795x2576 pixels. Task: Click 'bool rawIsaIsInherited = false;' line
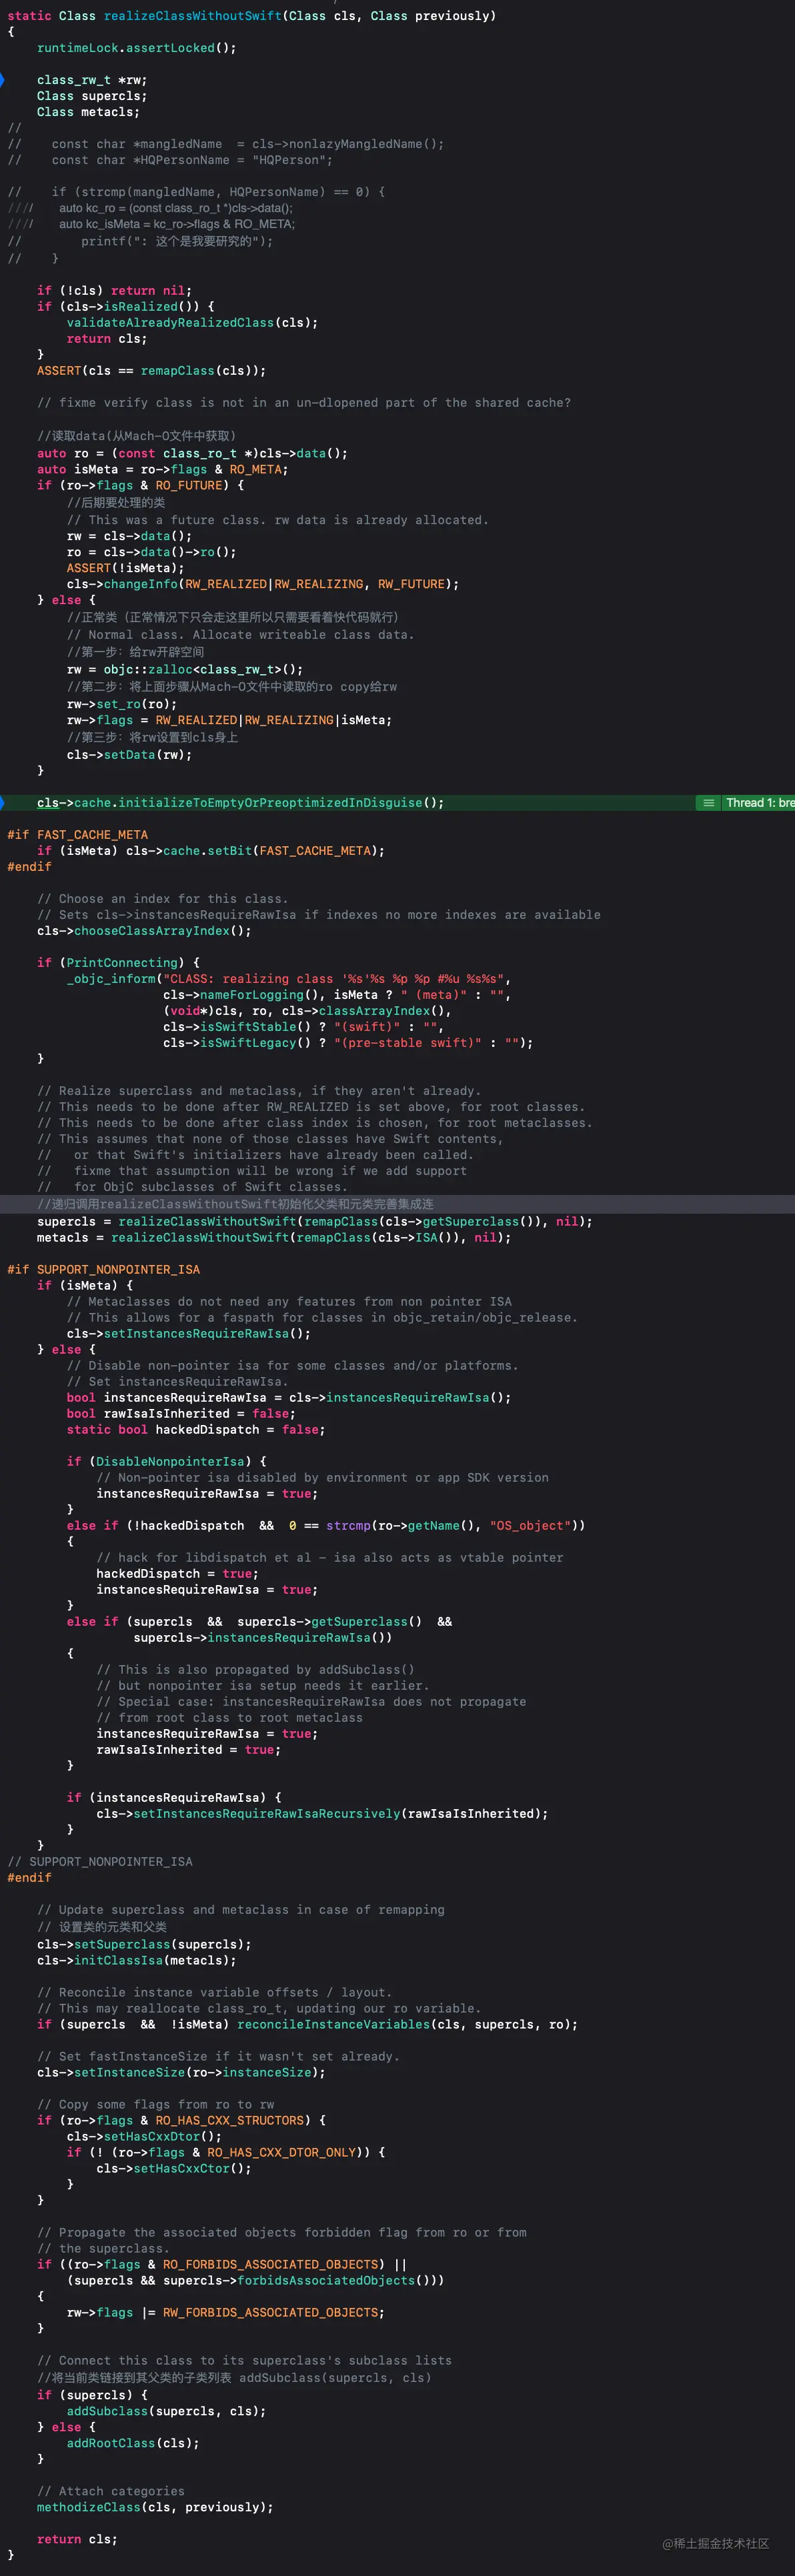click(x=181, y=1414)
